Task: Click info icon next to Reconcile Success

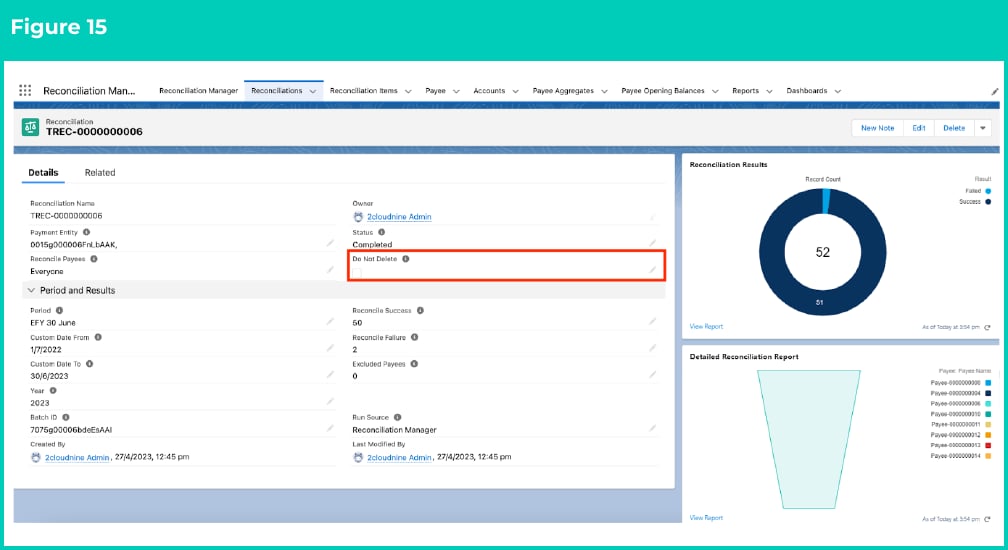Action: pyautogui.click(x=420, y=310)
